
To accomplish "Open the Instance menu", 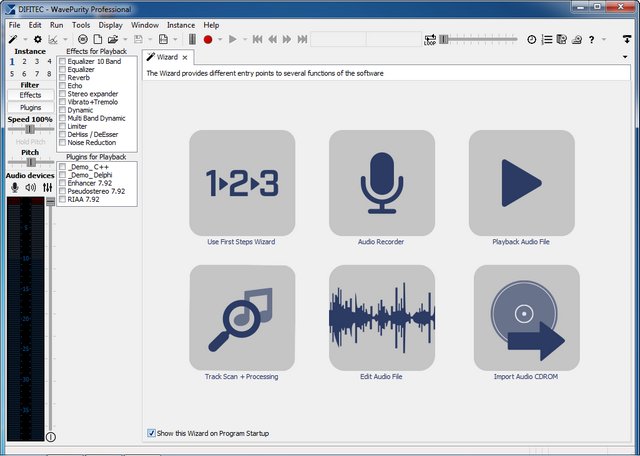I will click(181, 24).
